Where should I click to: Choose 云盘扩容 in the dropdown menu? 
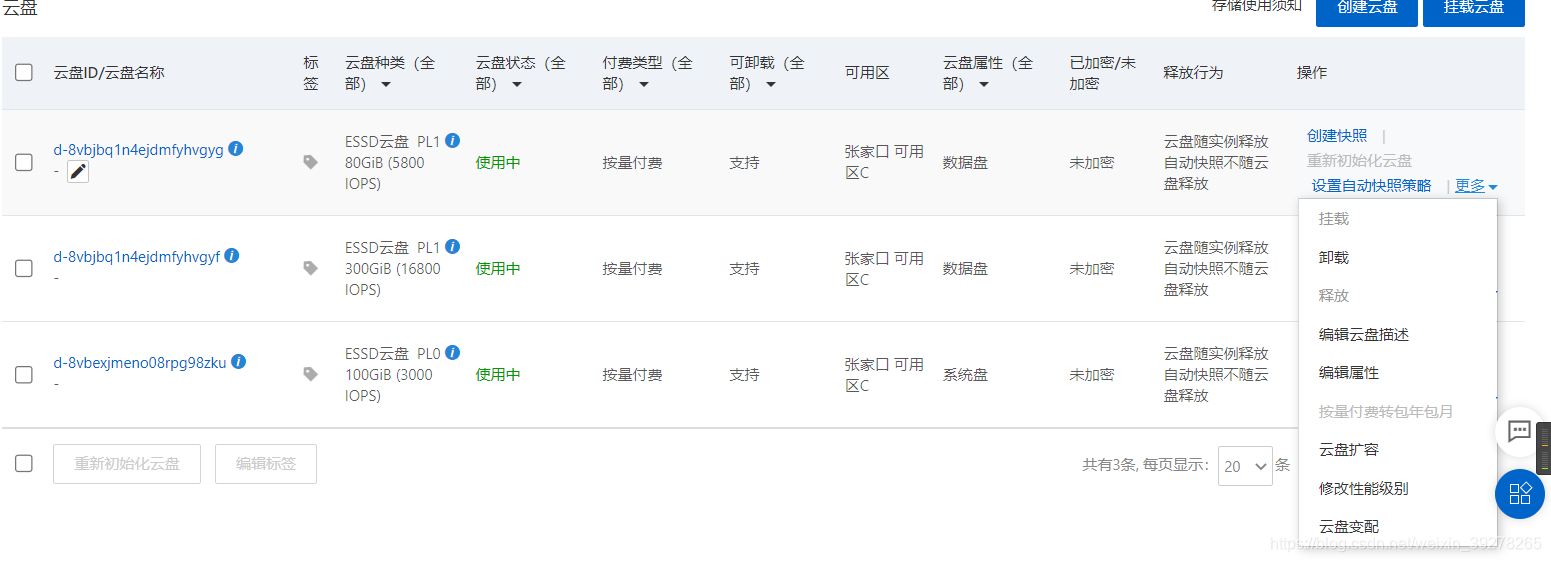click(x=1349, y=450)
